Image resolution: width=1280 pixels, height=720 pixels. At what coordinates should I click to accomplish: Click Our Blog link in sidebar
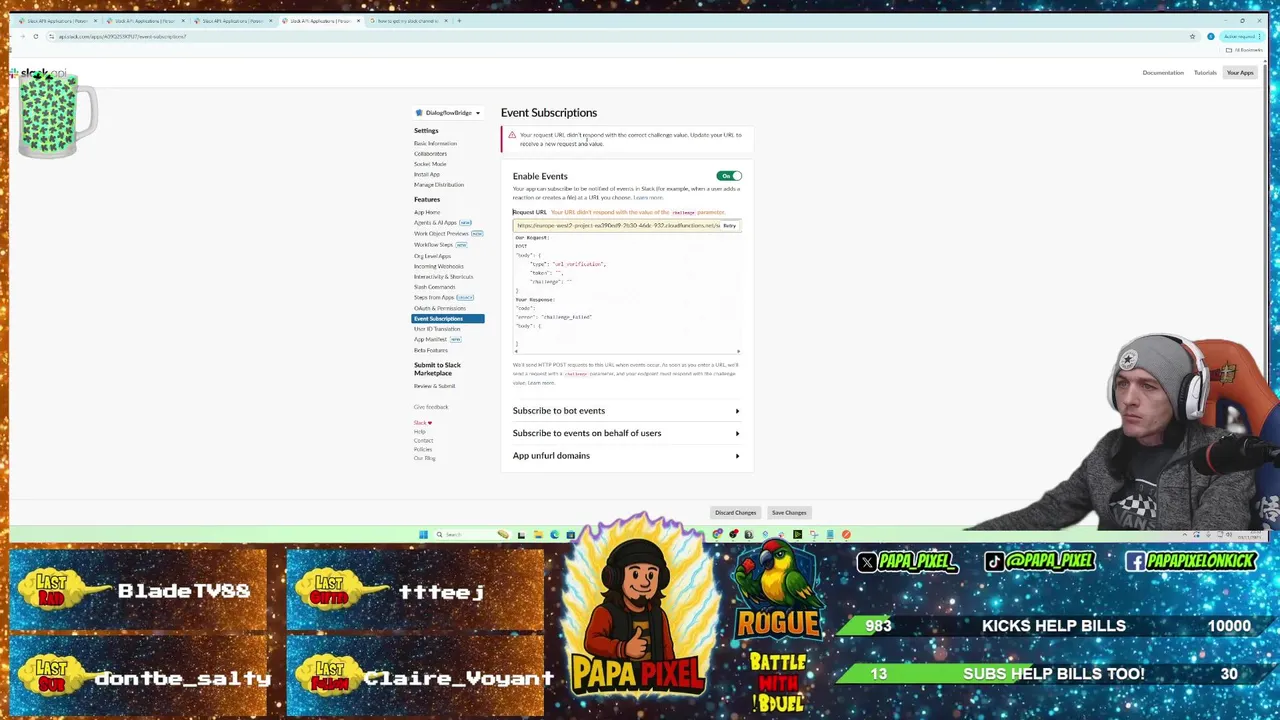tap(424, 459)
